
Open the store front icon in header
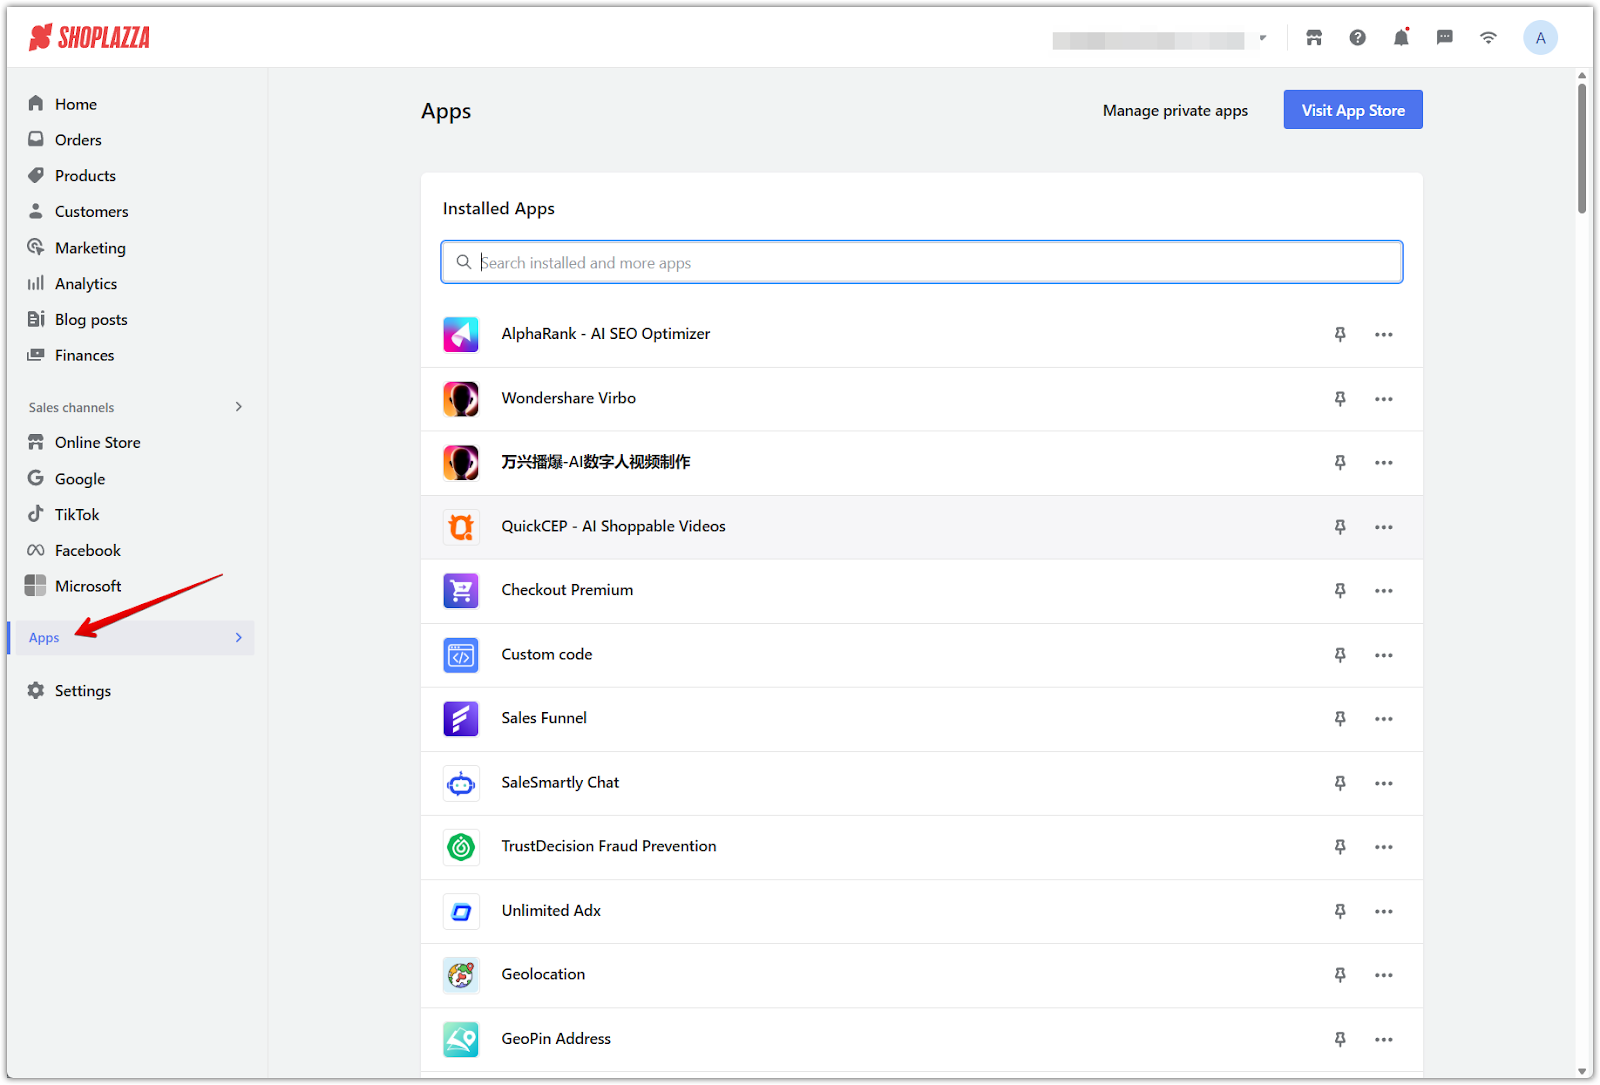point(1314,38)
